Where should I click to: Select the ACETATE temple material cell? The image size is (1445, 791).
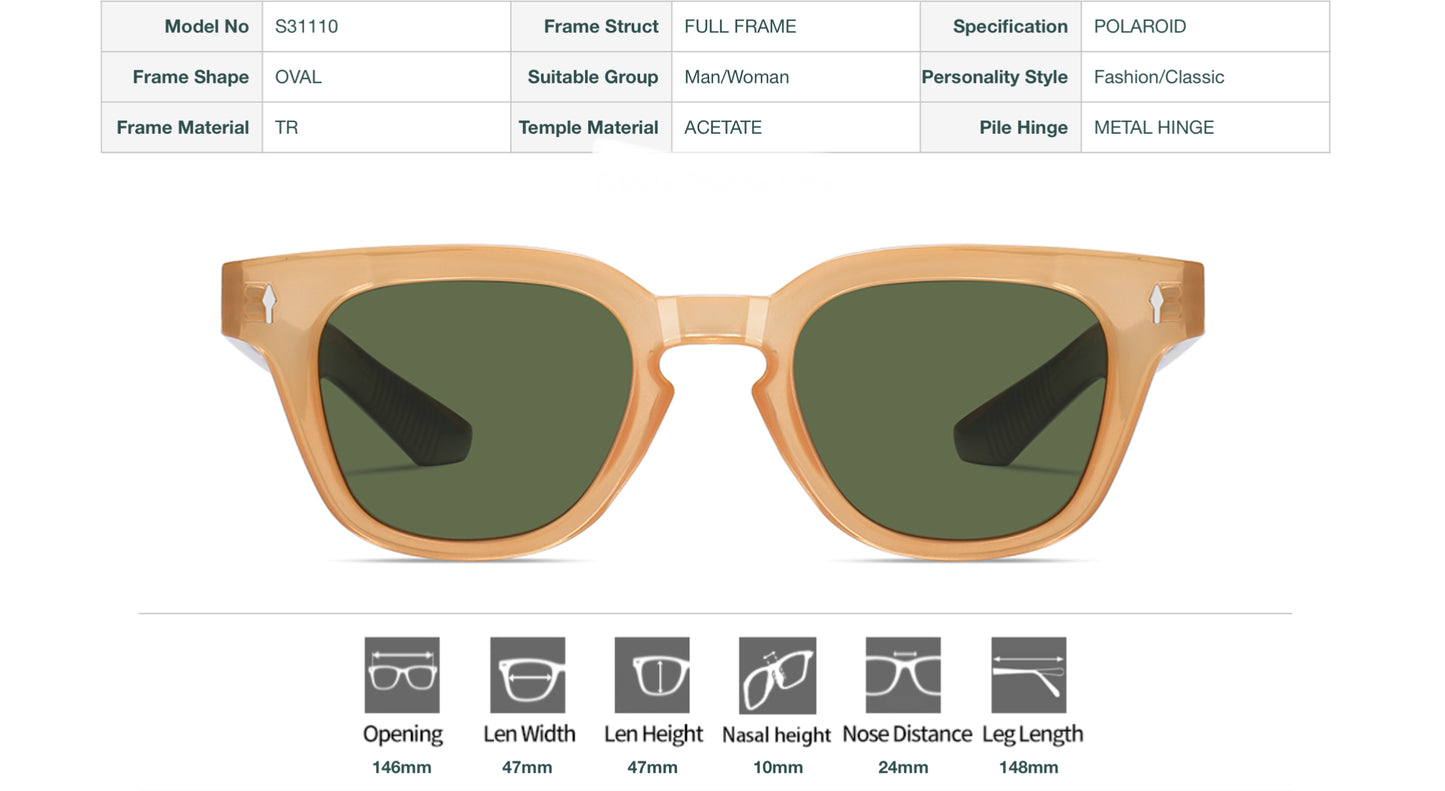722,127
